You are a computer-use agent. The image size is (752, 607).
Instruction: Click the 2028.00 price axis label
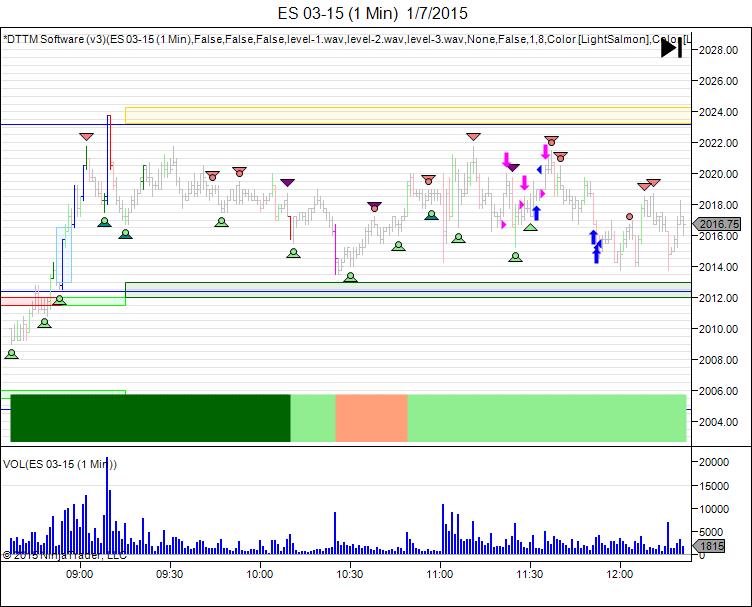[718, 50]
